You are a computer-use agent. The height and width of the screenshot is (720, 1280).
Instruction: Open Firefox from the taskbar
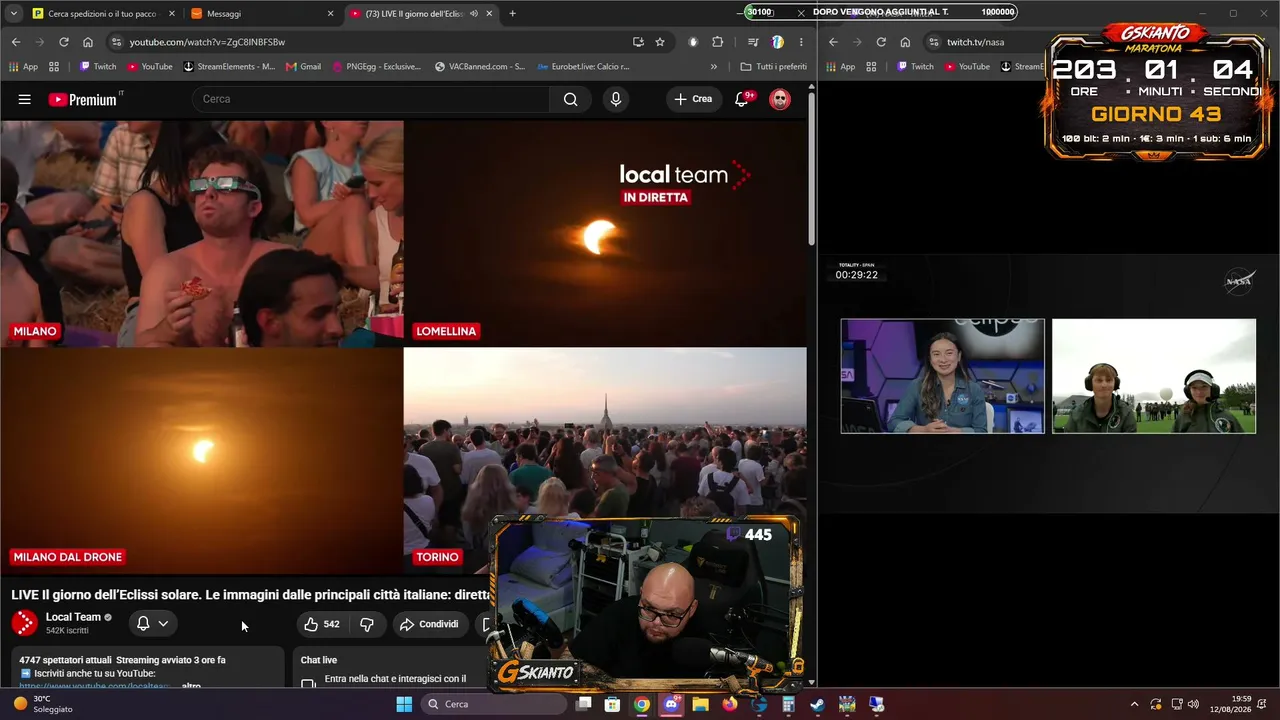point(730,704)
